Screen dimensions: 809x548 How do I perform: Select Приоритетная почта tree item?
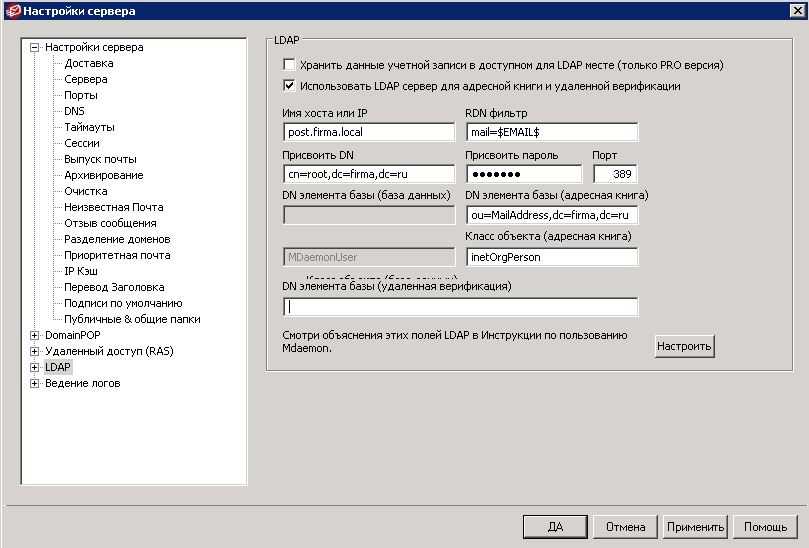(x=117, y=255)
